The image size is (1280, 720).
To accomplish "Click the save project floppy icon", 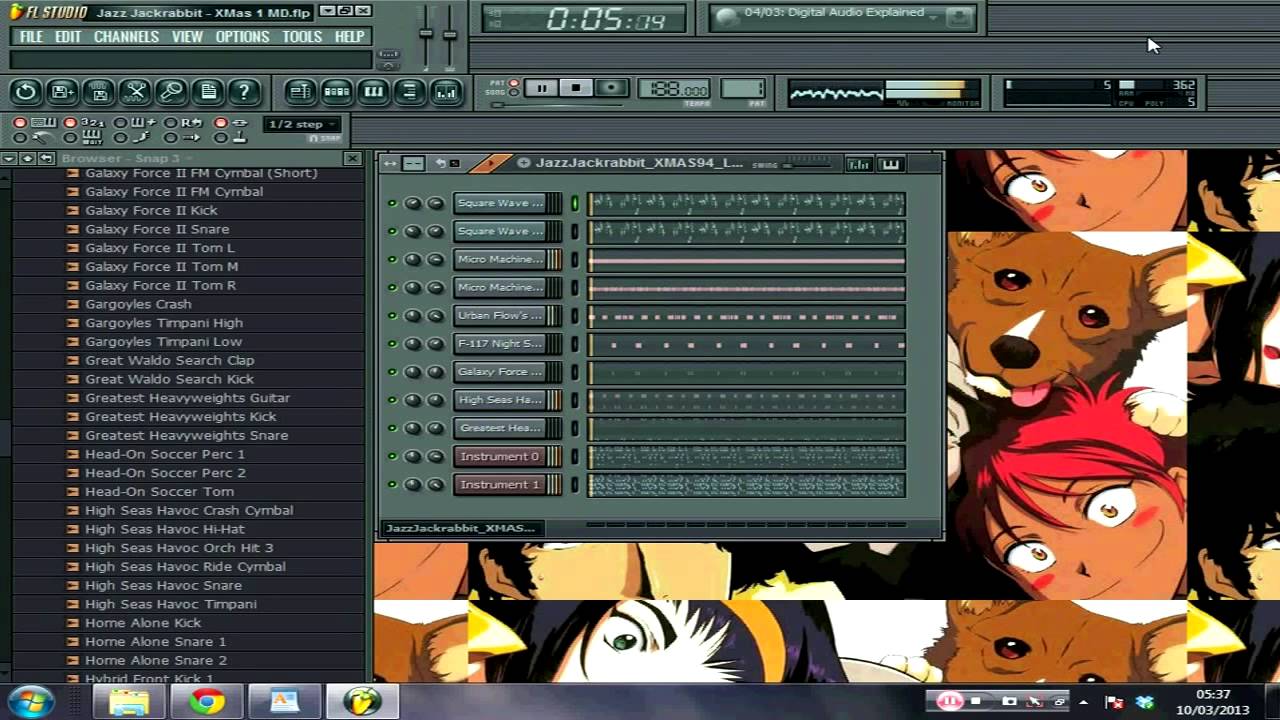I will click(x=99, y=92).
